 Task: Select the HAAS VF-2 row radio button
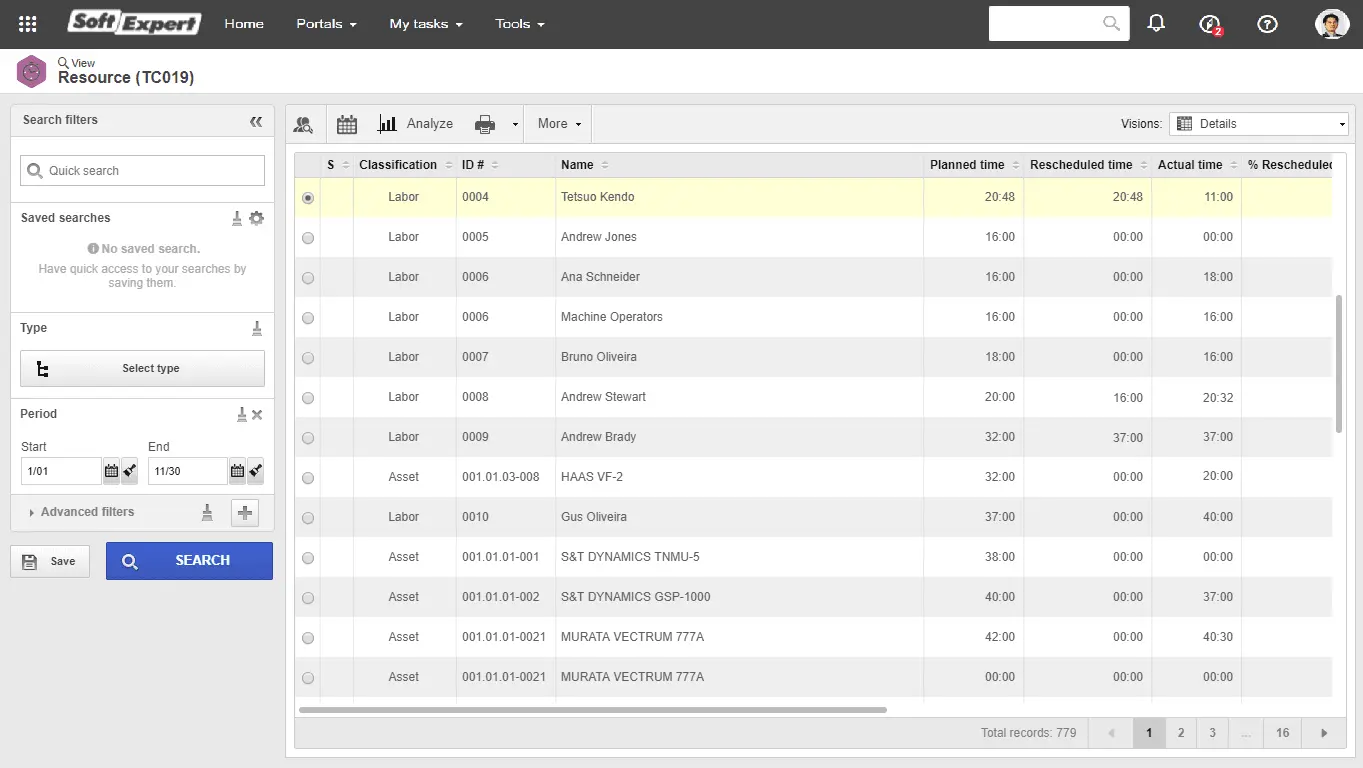click(x=308, y=478)
